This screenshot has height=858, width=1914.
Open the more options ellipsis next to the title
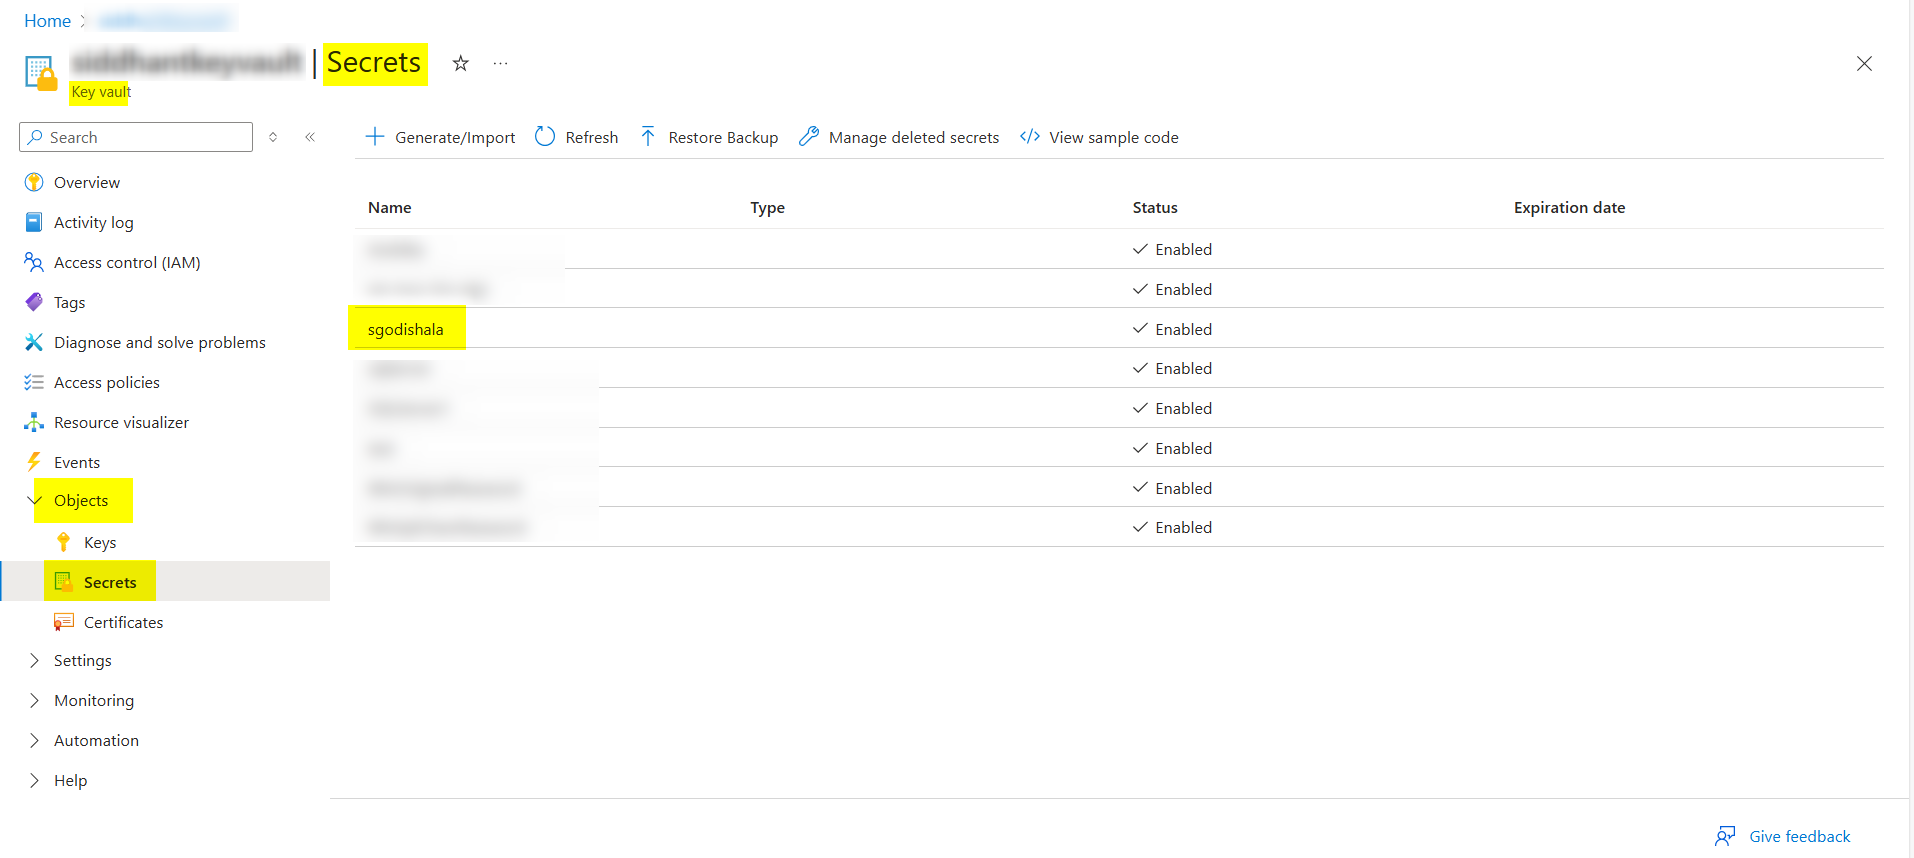tap(501, 64)
